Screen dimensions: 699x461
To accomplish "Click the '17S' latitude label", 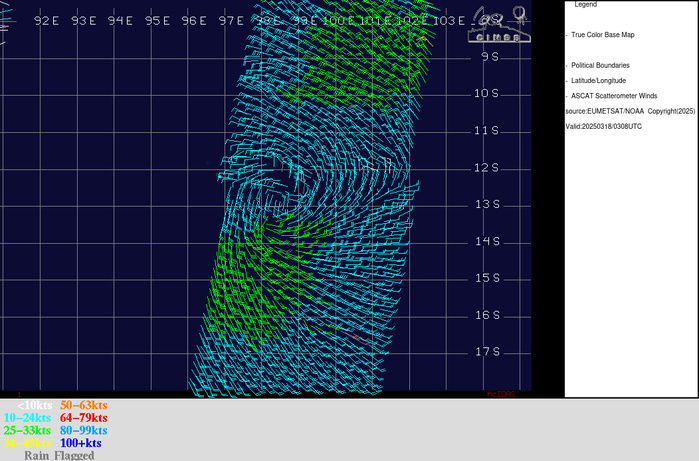I will click(487, 352).
